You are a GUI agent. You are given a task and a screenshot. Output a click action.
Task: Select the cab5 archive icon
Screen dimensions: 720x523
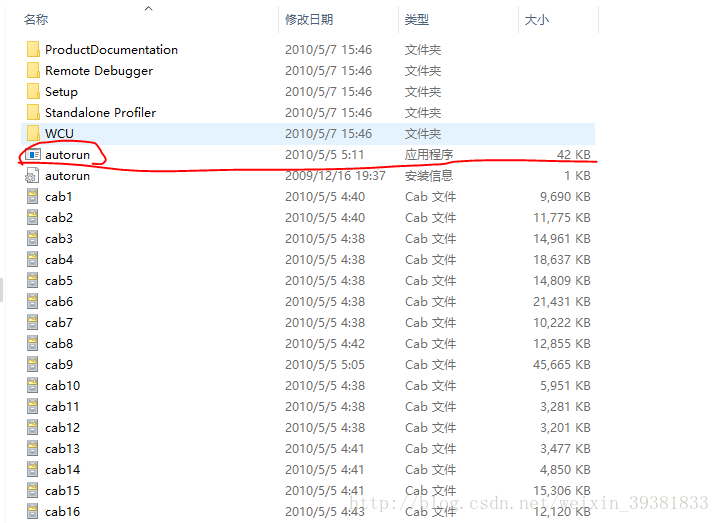click(33, 281)
